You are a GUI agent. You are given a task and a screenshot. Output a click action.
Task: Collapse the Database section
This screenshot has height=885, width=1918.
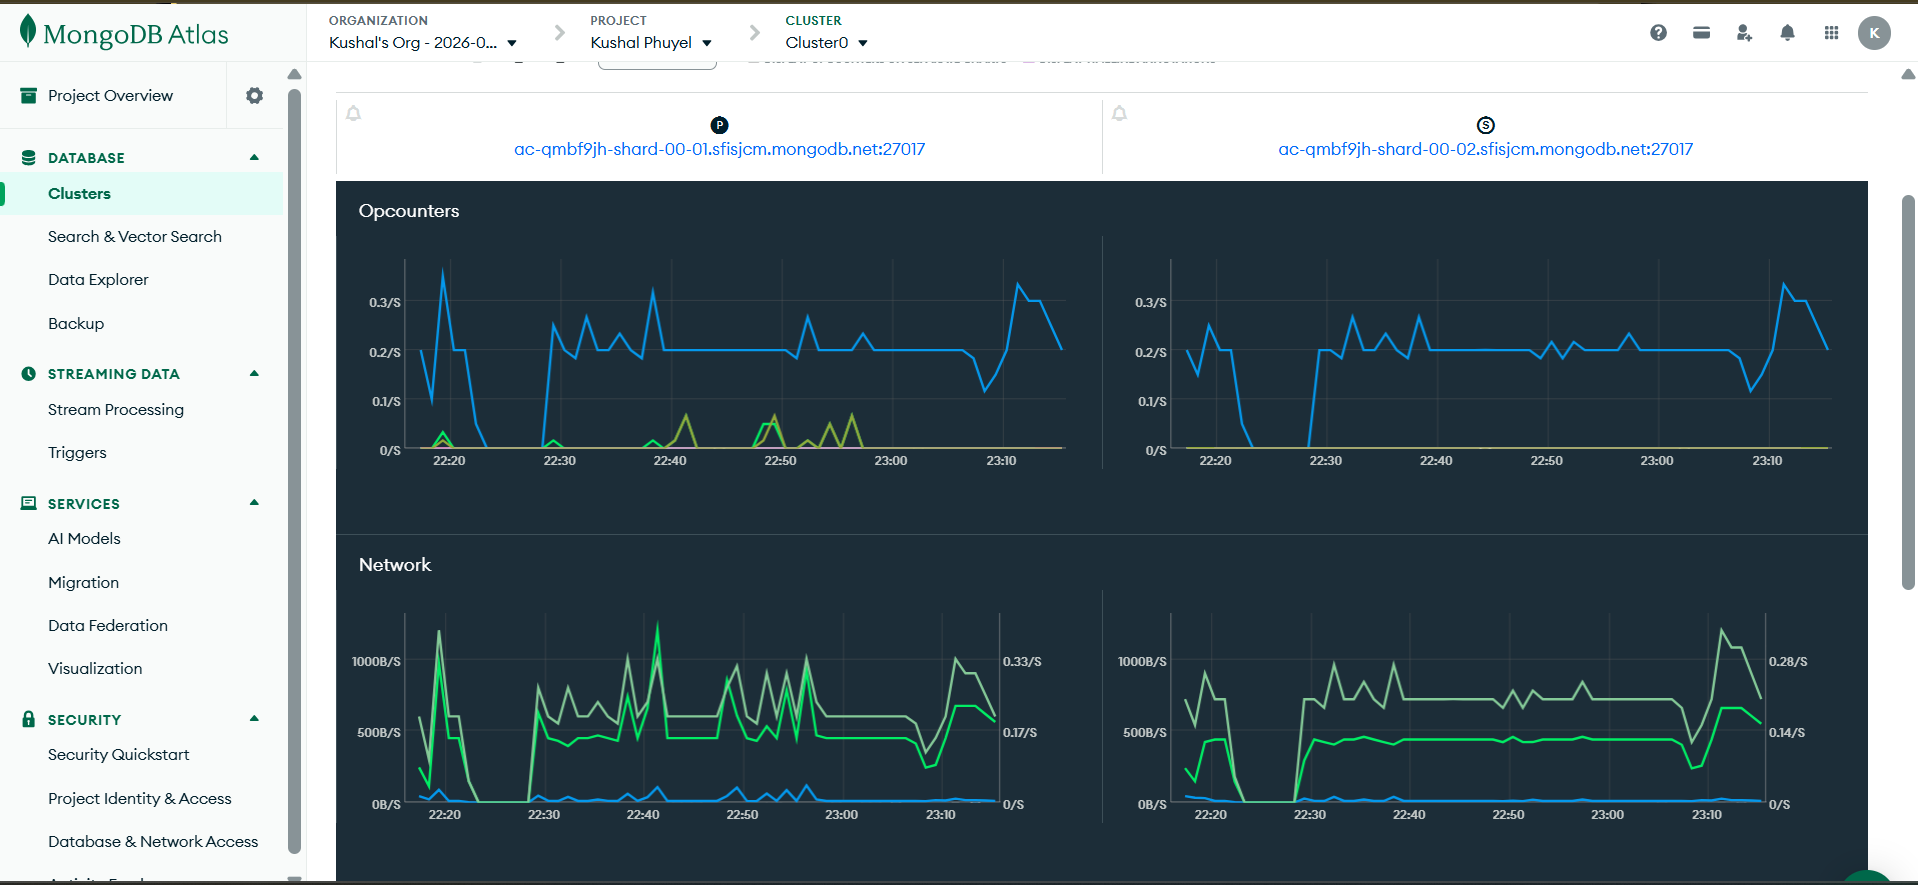[254, 157]
